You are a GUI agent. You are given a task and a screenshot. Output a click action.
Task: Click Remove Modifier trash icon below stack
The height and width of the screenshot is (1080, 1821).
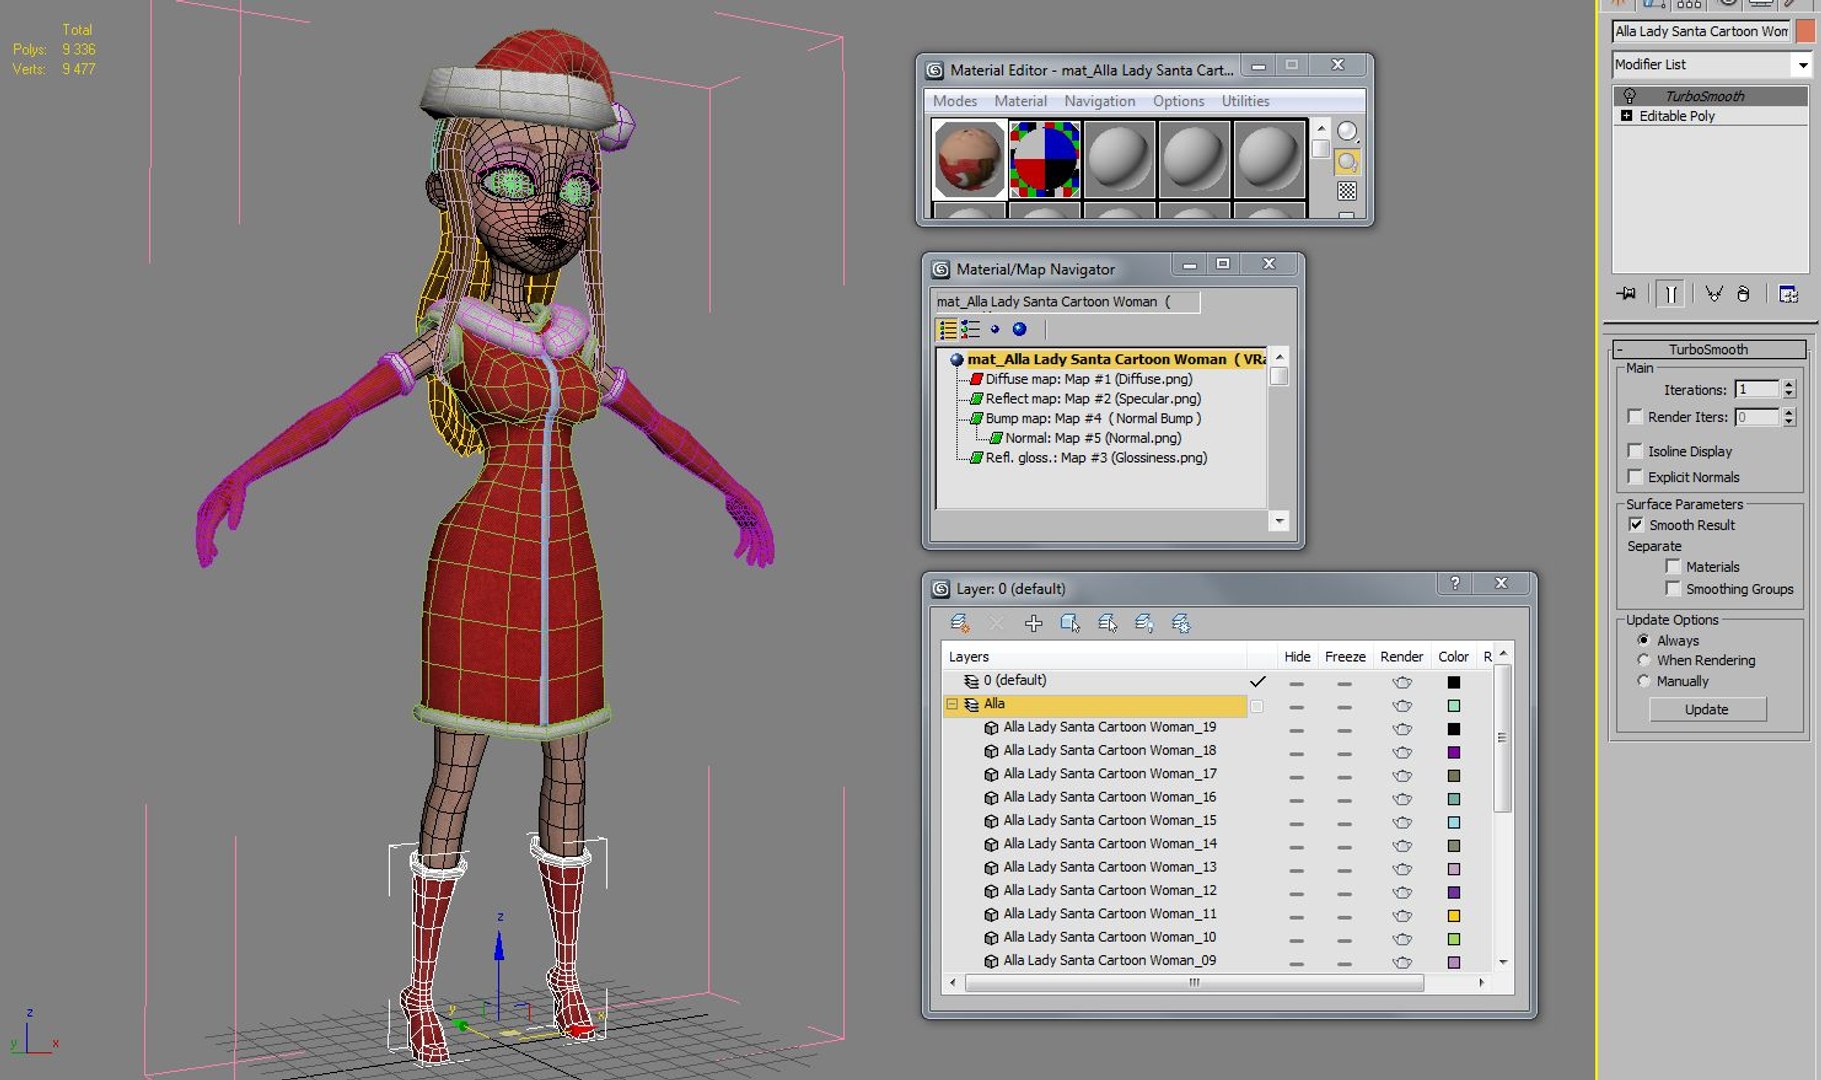[1743, 294]
